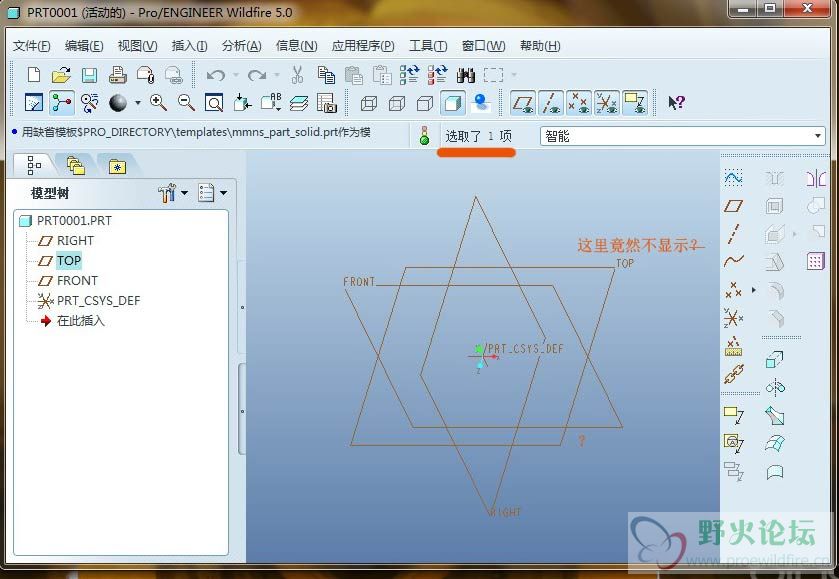Click the Repaint screen icon
The image size is (839, 579).
pos(34,102)
